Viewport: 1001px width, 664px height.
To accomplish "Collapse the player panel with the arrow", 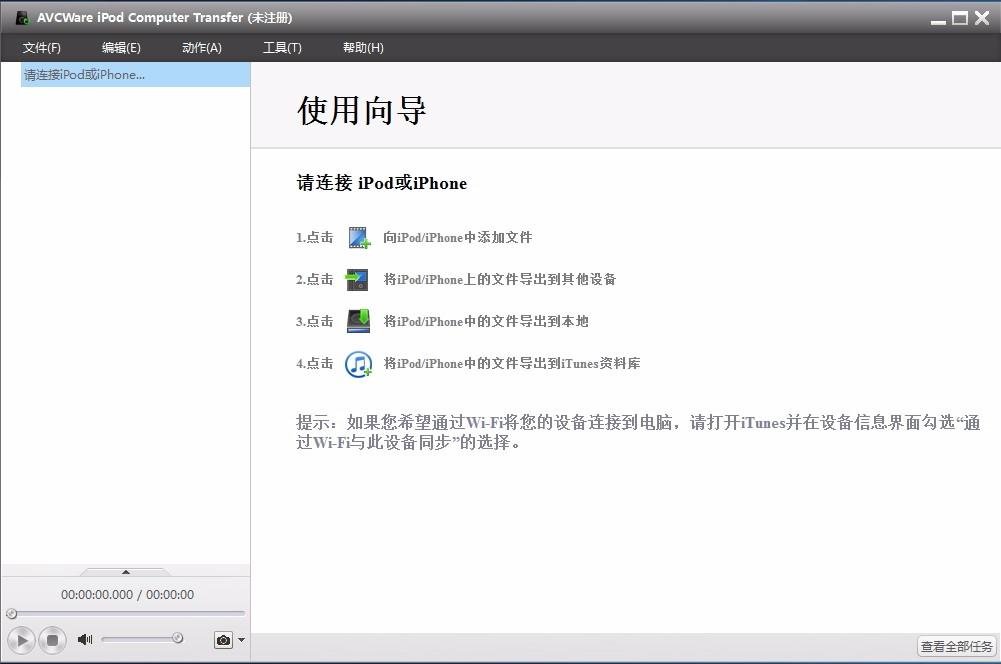I will [126, 571].
